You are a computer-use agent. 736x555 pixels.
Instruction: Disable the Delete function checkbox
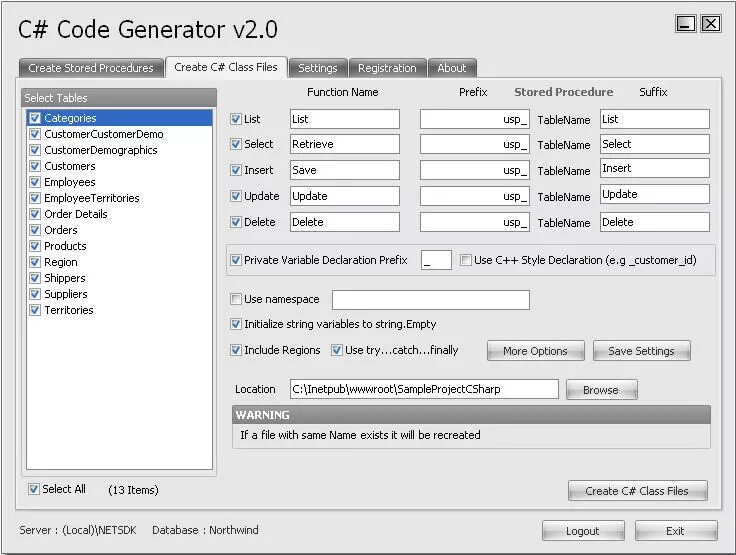[x=236, y=222]
